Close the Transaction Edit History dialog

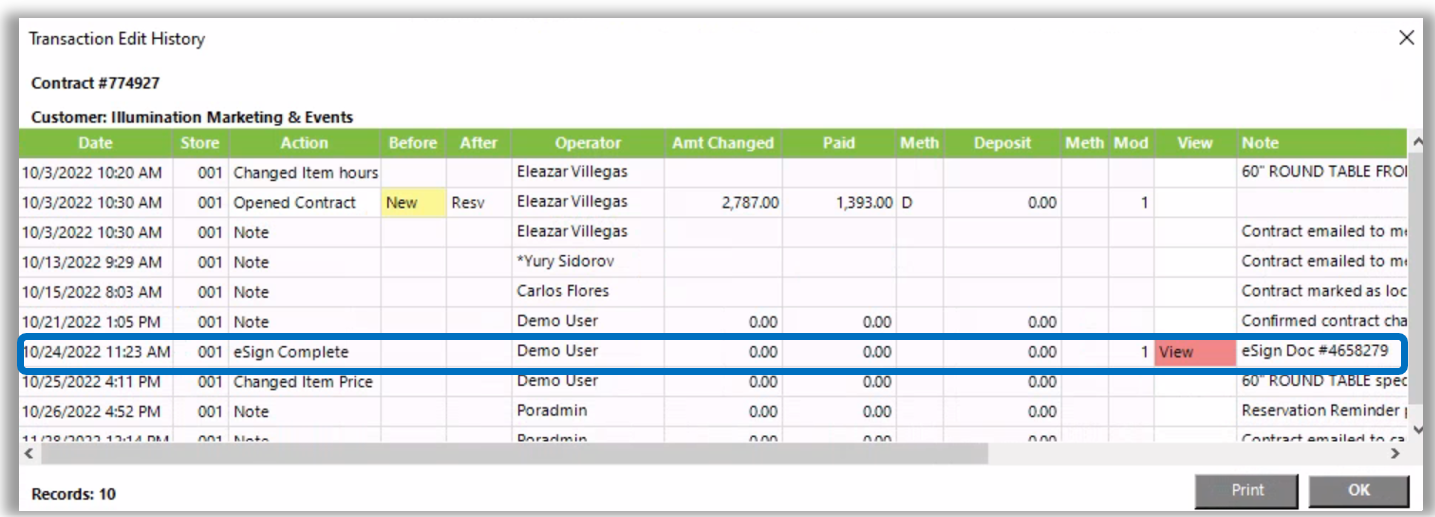point(1406,38)
